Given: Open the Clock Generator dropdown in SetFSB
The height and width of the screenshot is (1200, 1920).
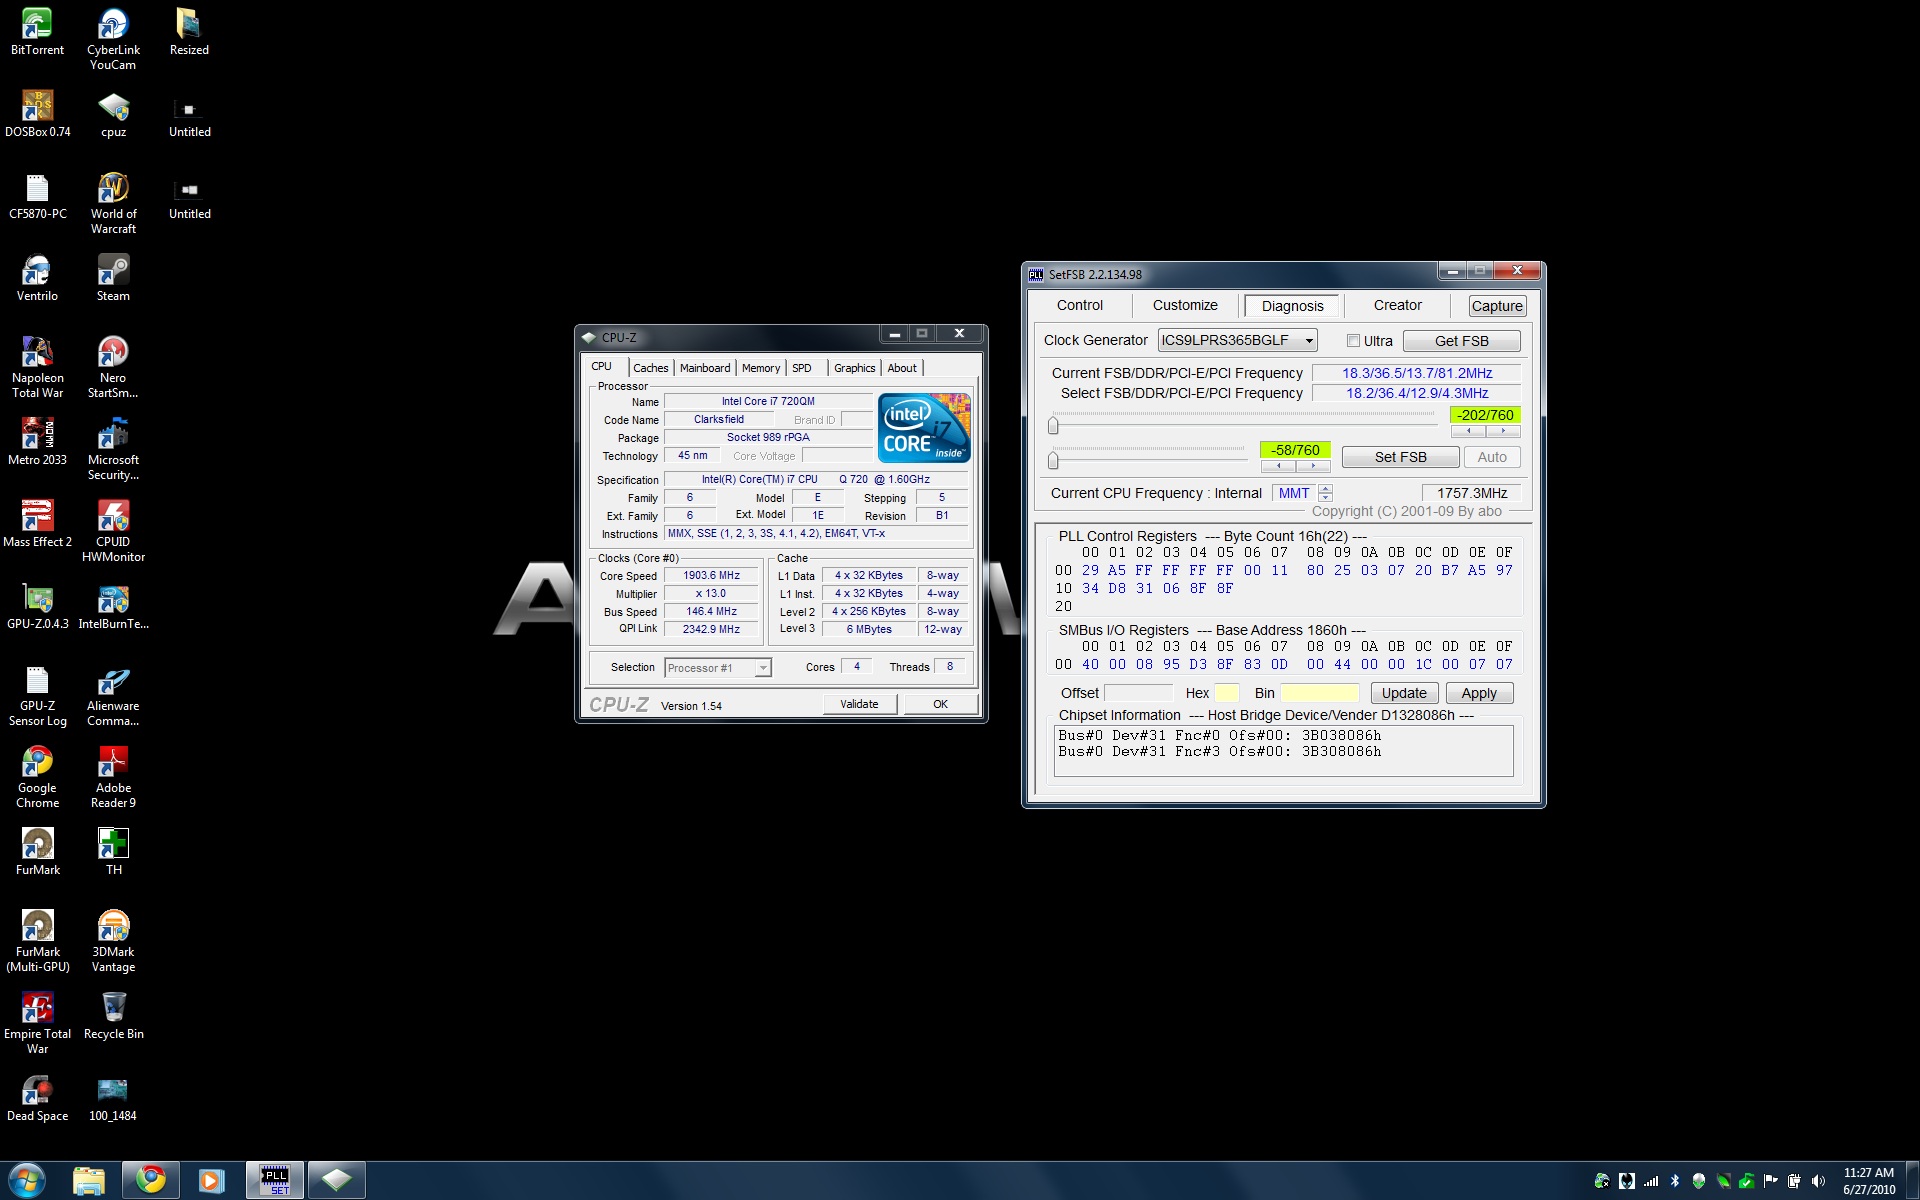Looking at the screenshot, I should tap(1237, 340).
